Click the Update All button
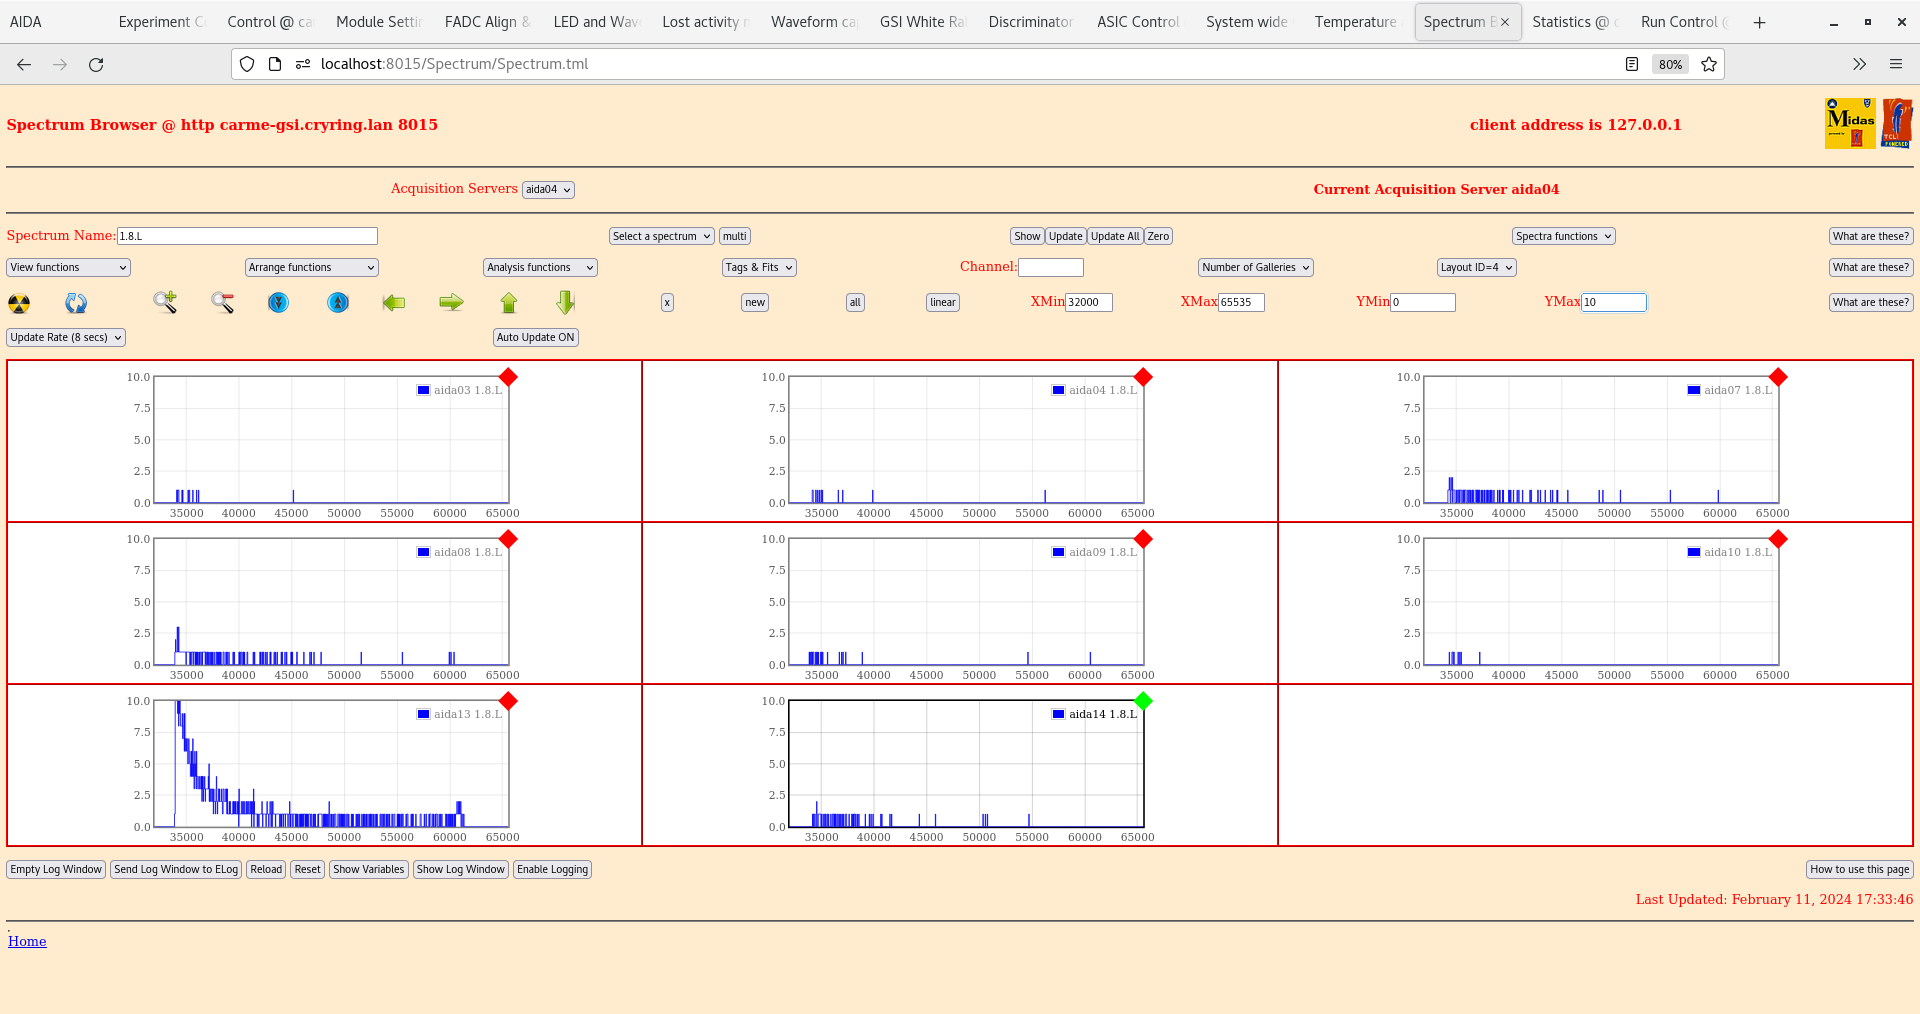 (x=1114, y=237)
